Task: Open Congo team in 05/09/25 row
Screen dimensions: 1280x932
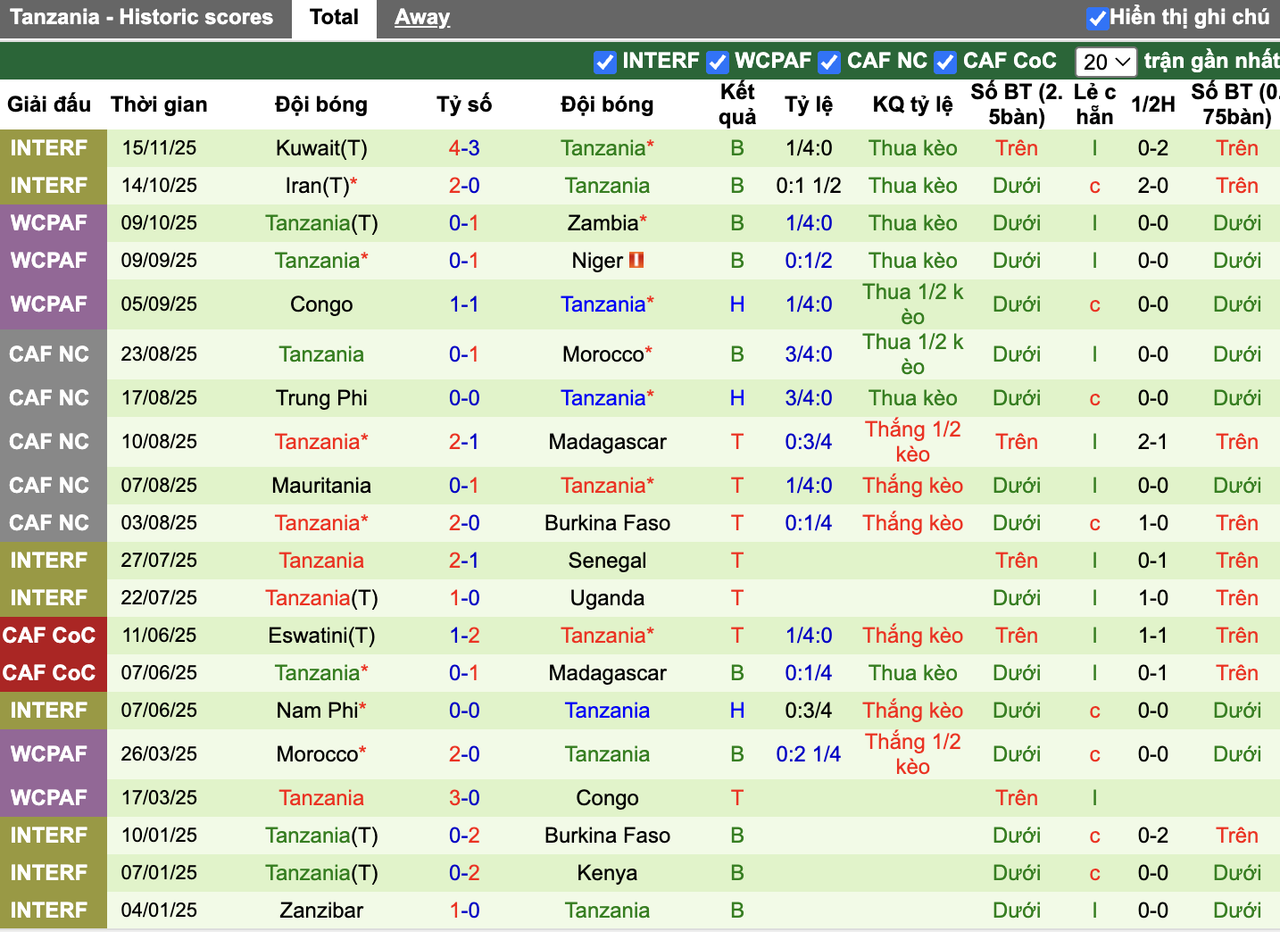Action: click(321, 304)
